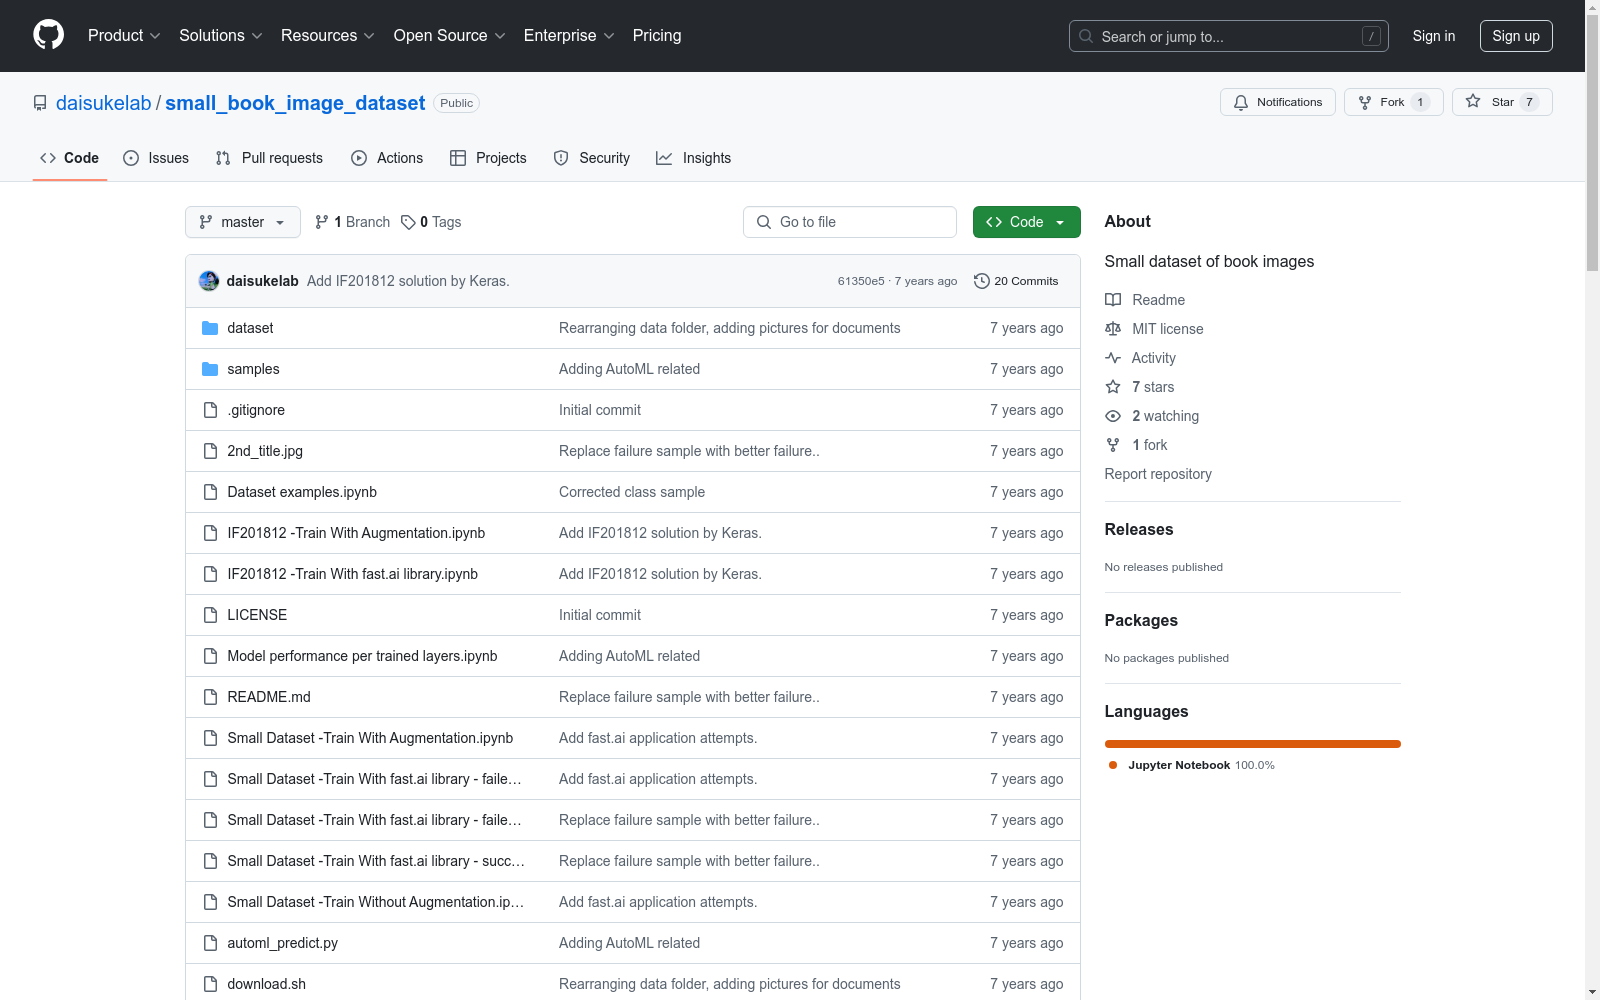Click the branch icon beside 1 Branch
The image size is (1600, 1000).
pos(322,222)
